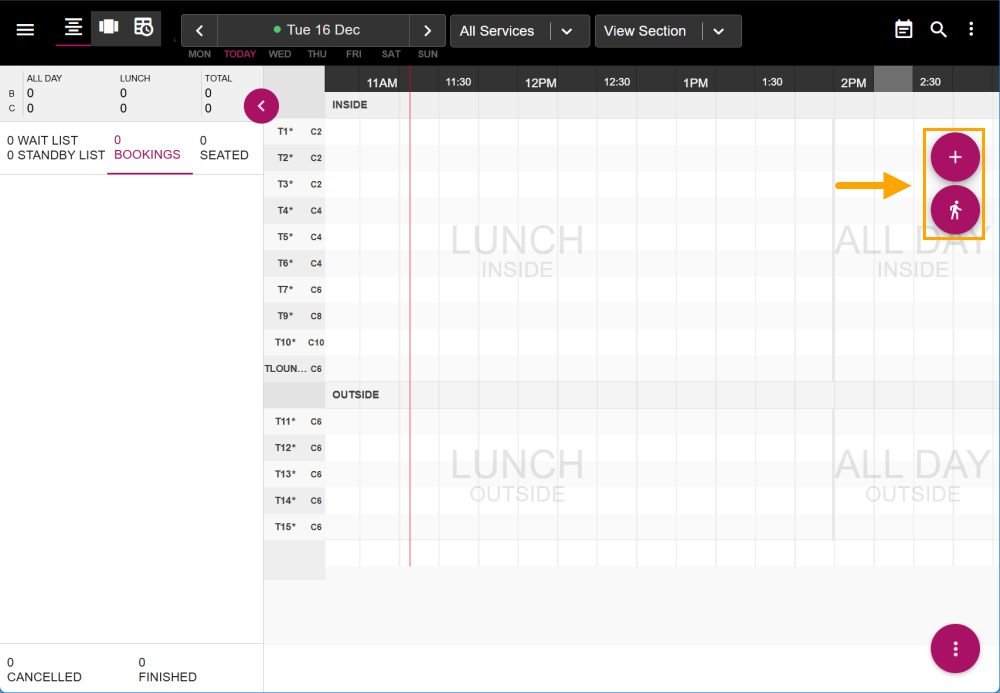1000x693 pixels.
Task: Open the table schedule view icon
Action: point(144,27)
